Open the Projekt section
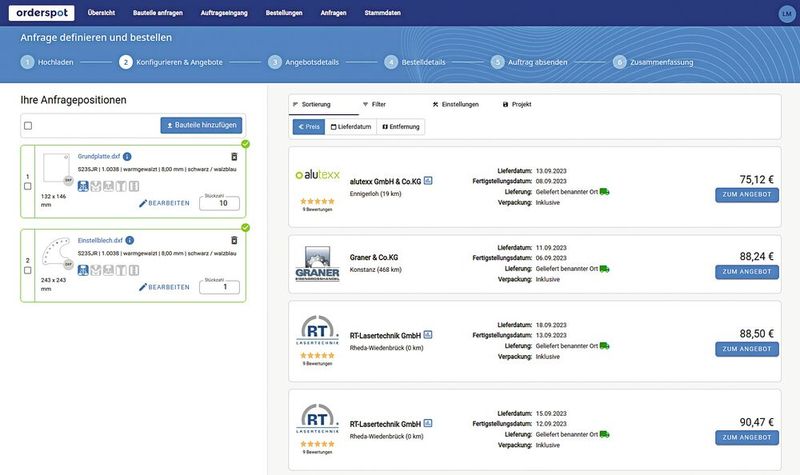 point(517,104)
